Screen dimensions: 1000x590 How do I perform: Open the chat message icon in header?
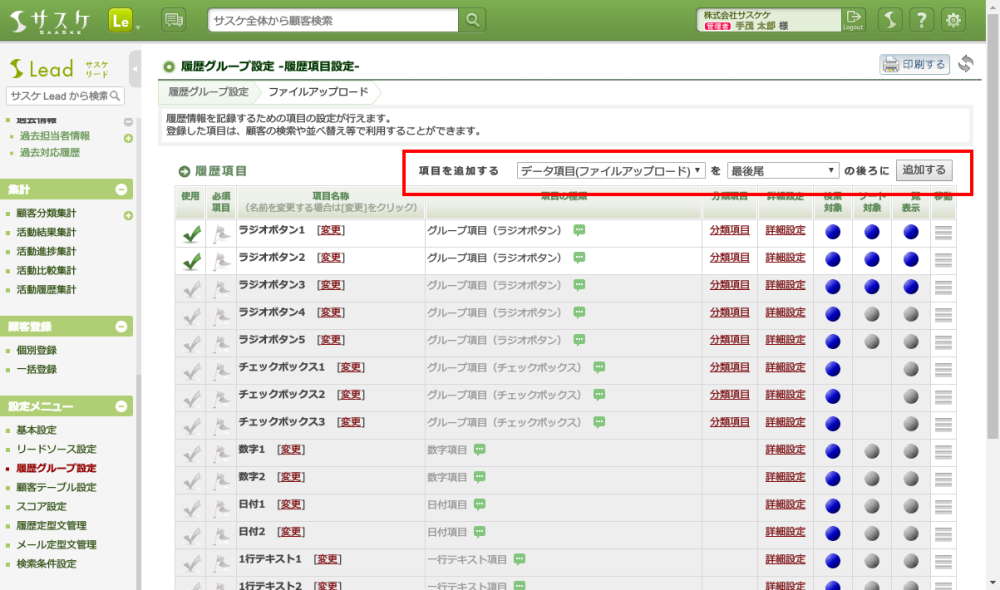[x=173, y=20]
